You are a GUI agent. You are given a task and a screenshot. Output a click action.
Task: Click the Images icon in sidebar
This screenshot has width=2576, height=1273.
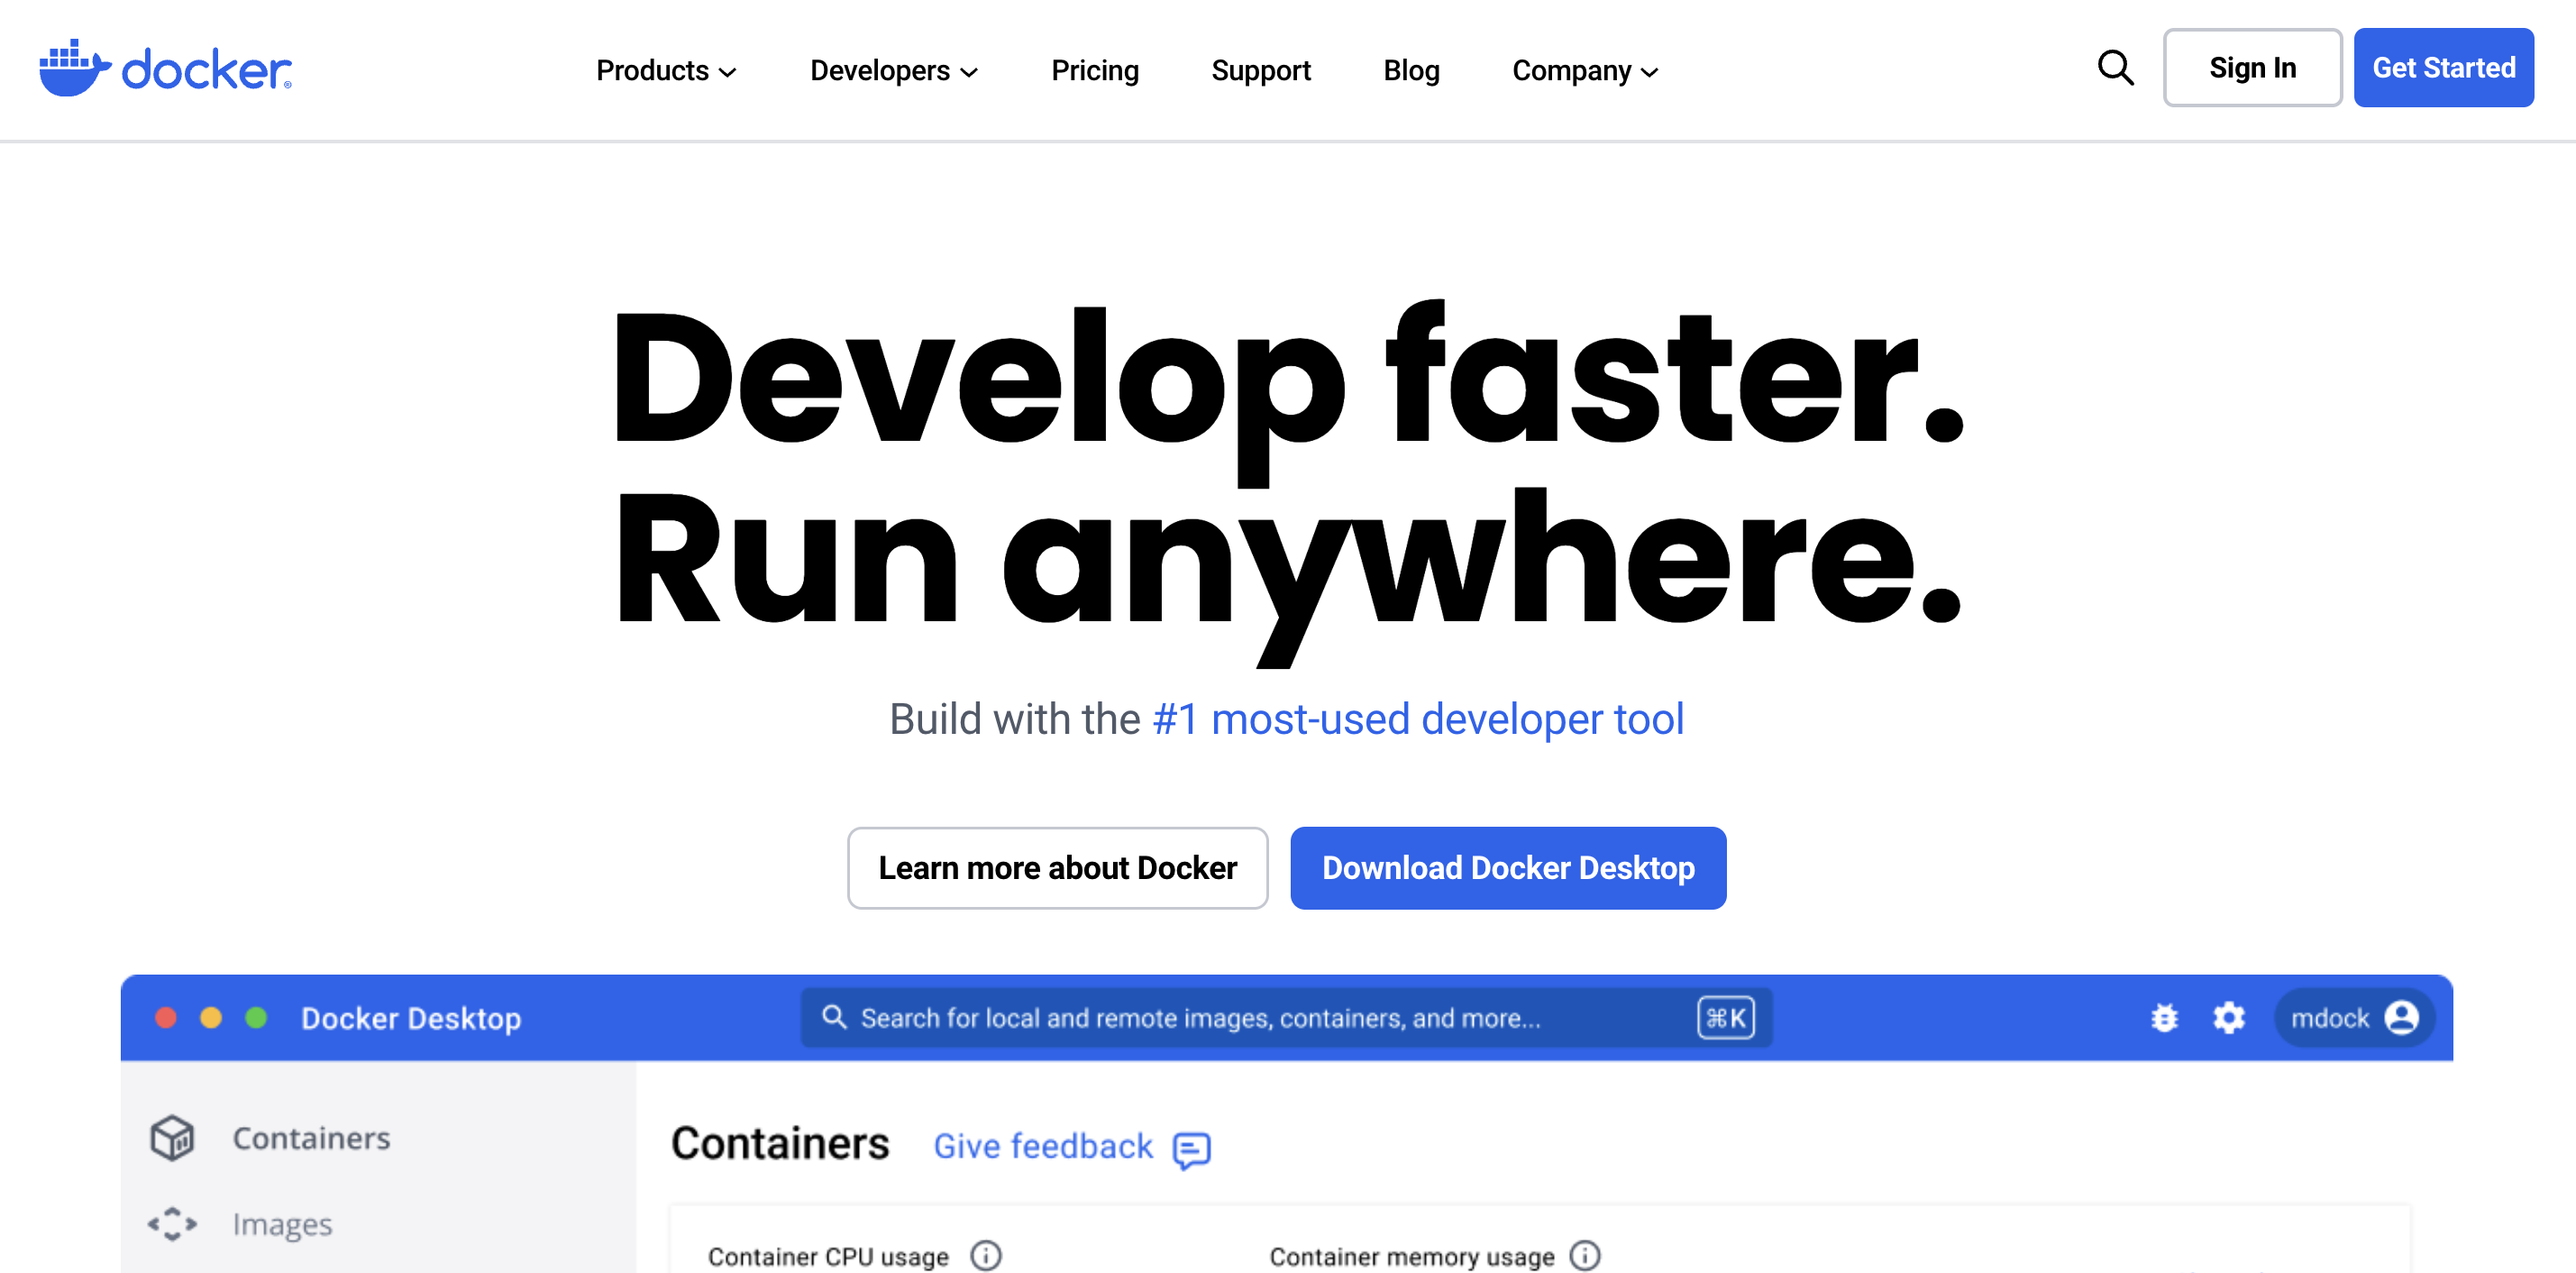[172, 1224]
